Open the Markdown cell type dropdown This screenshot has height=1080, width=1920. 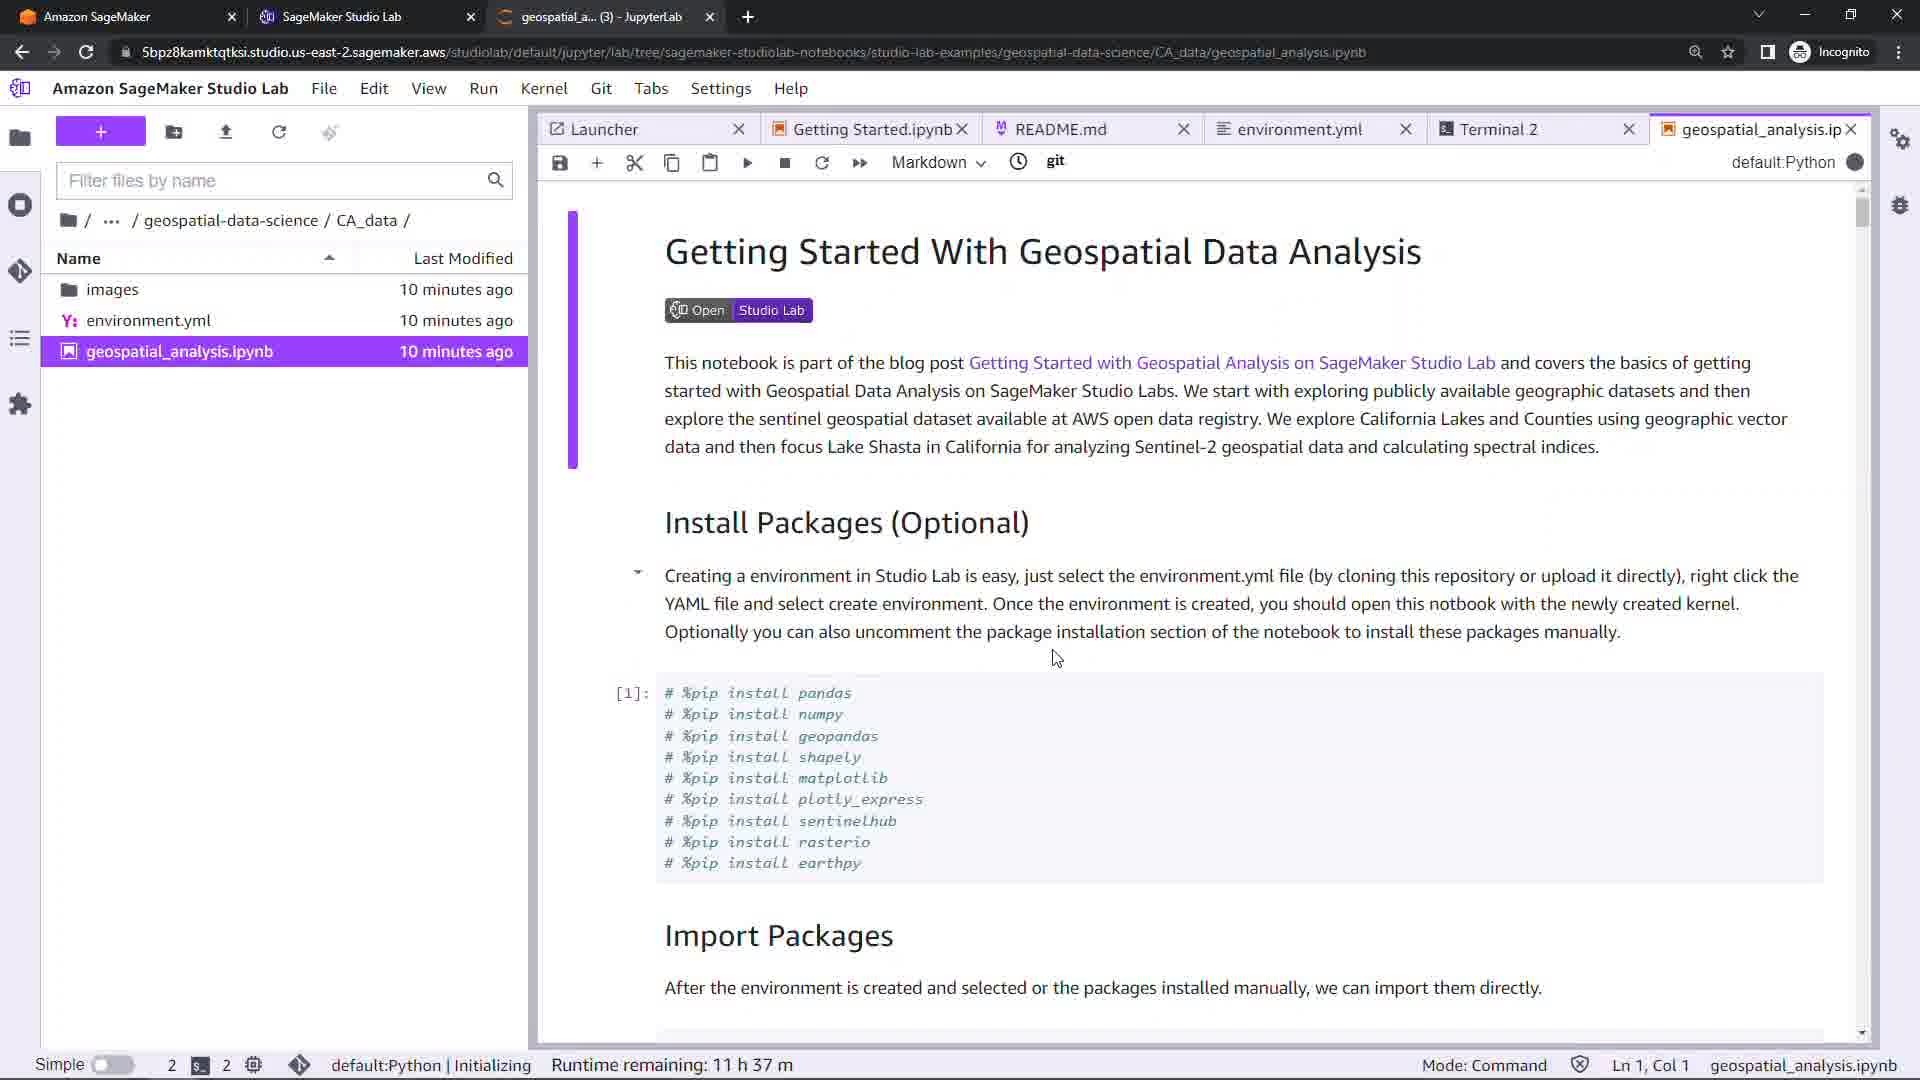pyautogui.click(x=937, y=163)
